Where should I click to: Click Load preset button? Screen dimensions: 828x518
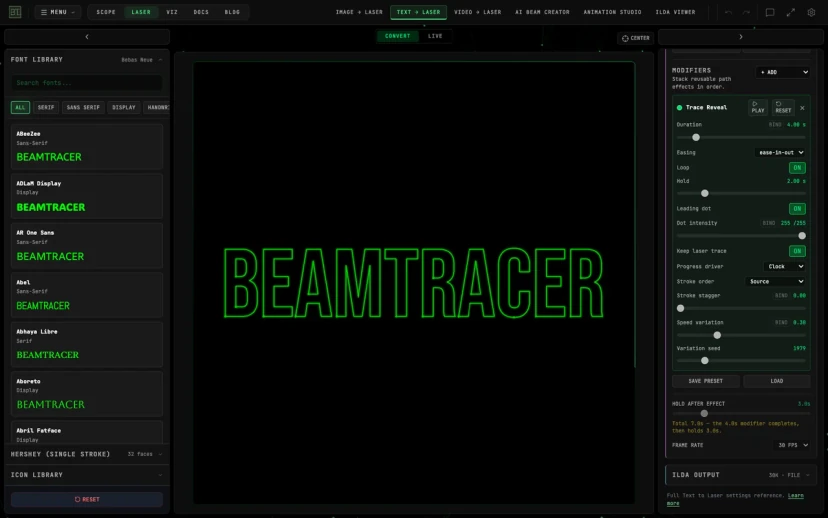[777, 381]
